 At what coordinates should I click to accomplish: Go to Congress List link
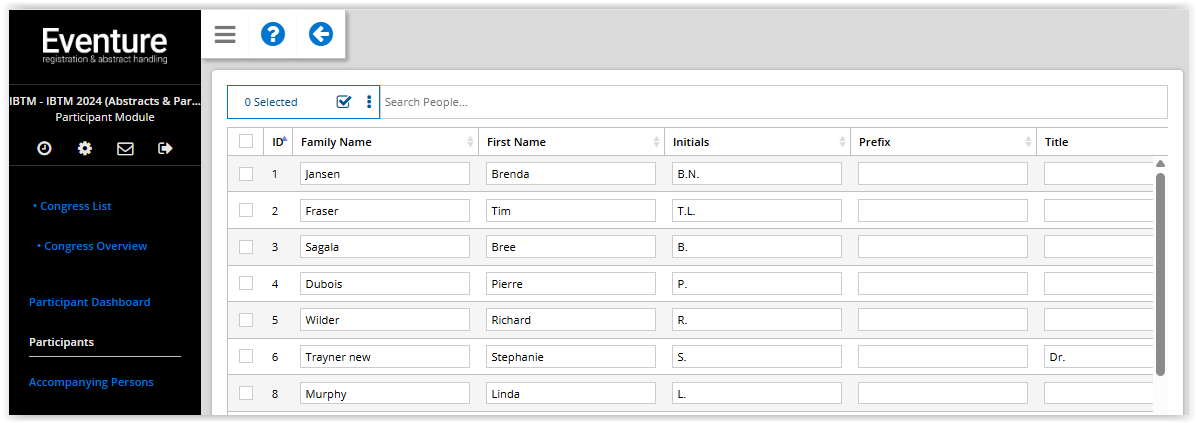(76, 206)
